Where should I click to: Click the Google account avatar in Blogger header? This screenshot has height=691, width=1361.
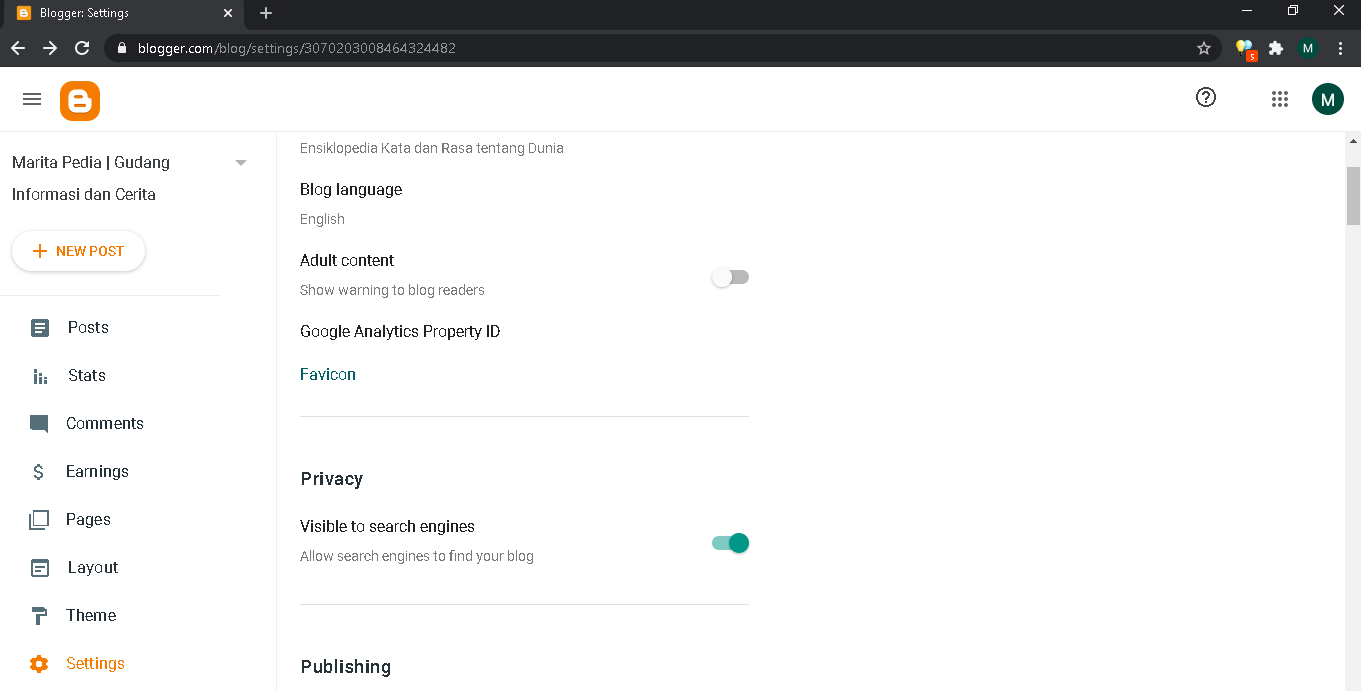[x=1327, y=99]
